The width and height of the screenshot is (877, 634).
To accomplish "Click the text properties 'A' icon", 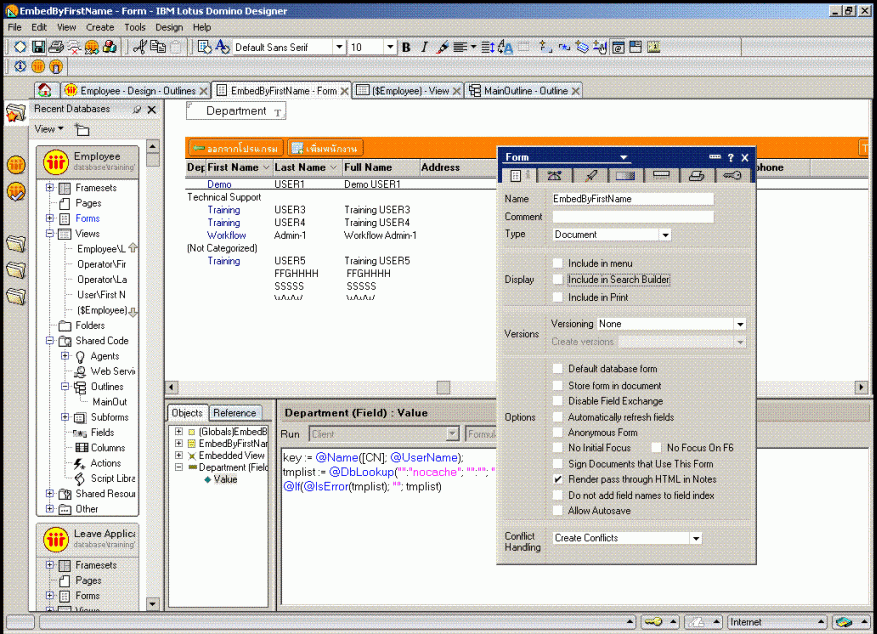I will (222, 47).
